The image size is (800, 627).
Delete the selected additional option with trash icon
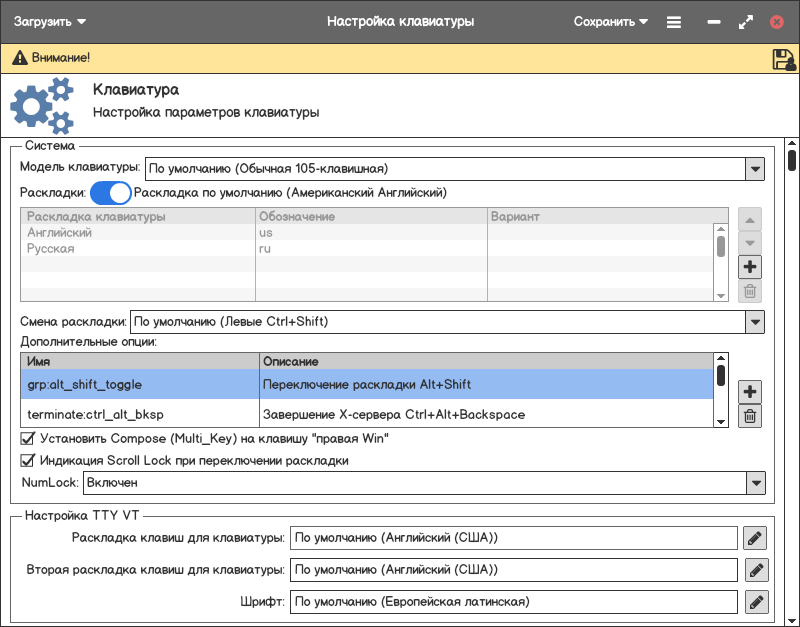coord(750,416)
